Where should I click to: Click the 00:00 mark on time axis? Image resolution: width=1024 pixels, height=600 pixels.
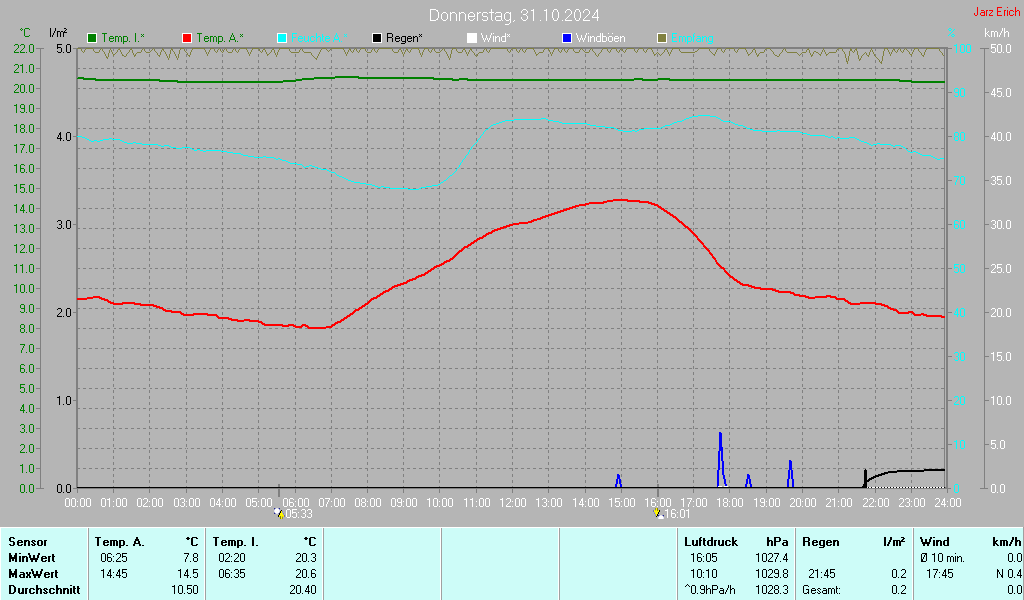tap(78, 503)
